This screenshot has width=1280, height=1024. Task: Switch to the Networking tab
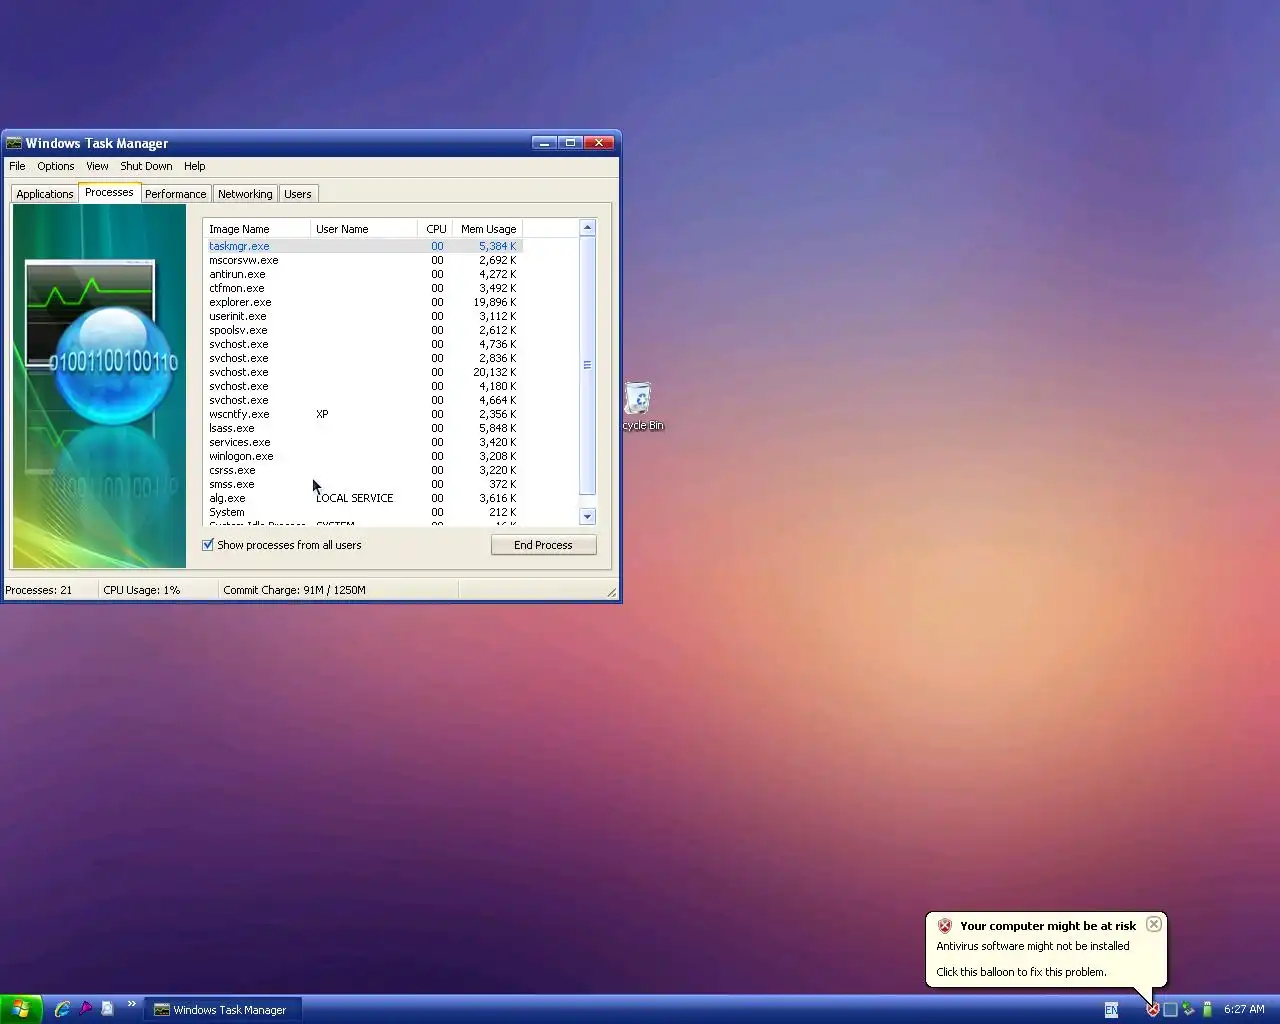point(245,194)
